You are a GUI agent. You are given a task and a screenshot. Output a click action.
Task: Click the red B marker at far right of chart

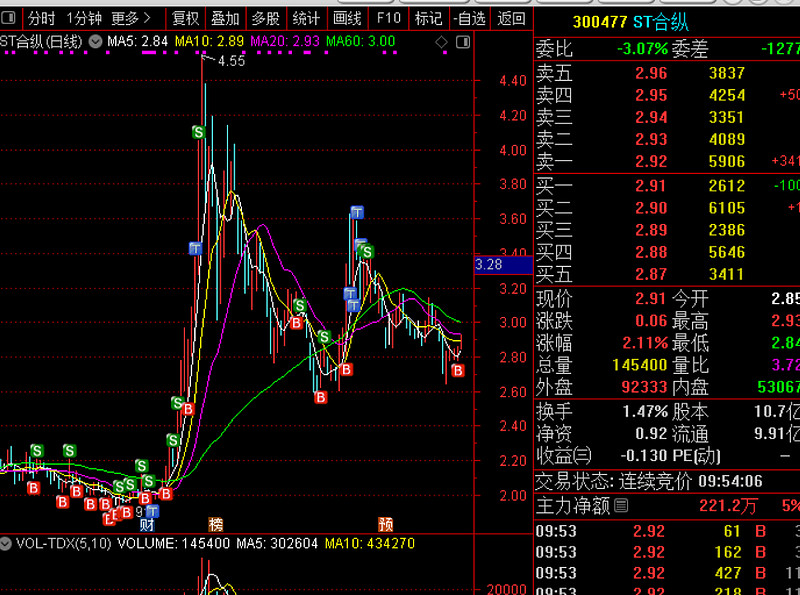tap(458, 370)
